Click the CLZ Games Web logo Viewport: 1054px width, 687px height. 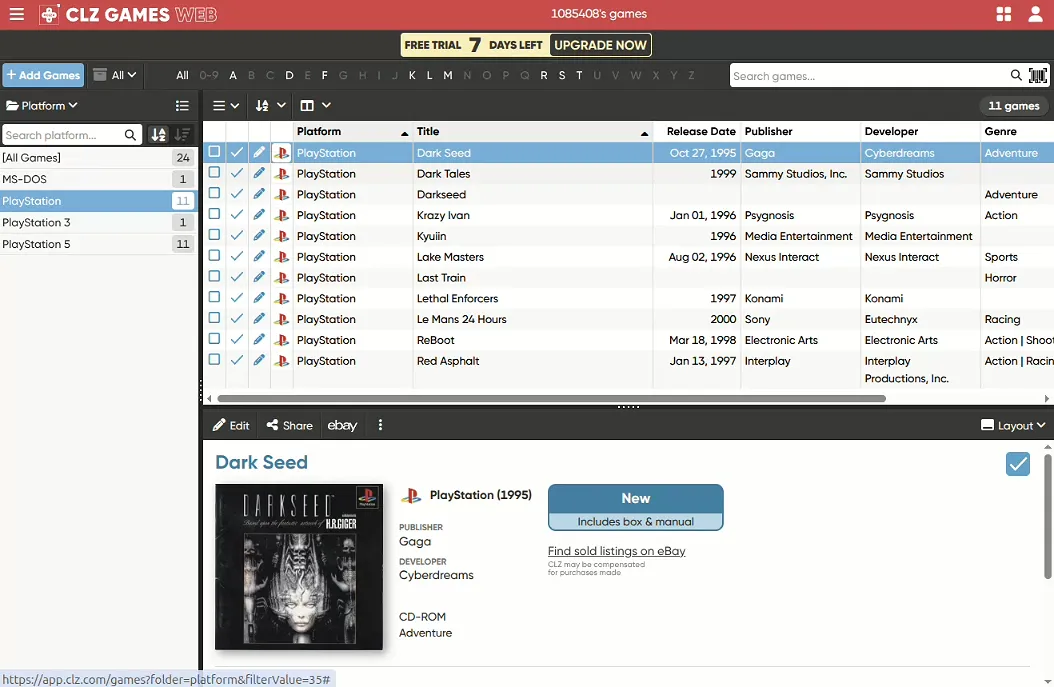128,14
